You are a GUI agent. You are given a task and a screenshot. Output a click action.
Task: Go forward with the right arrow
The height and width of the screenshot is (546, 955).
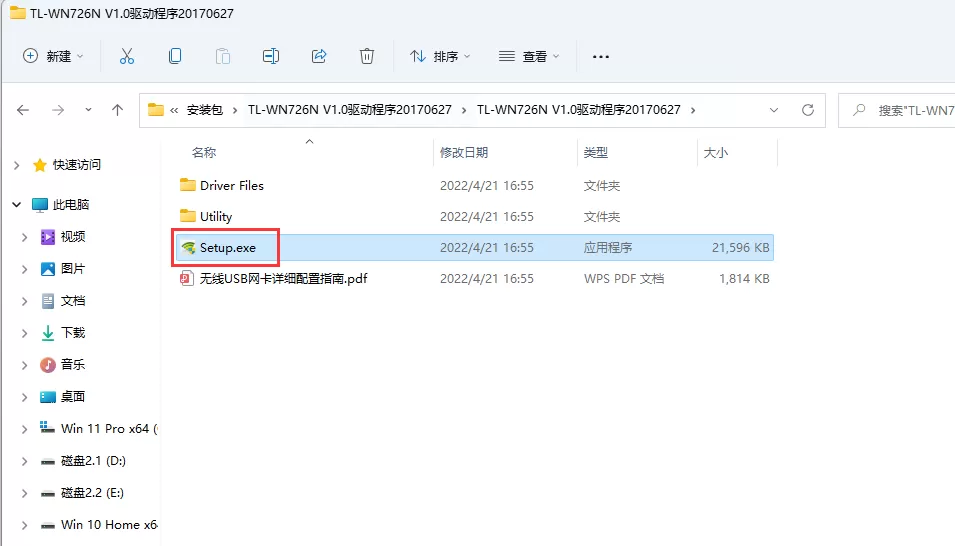58,110
